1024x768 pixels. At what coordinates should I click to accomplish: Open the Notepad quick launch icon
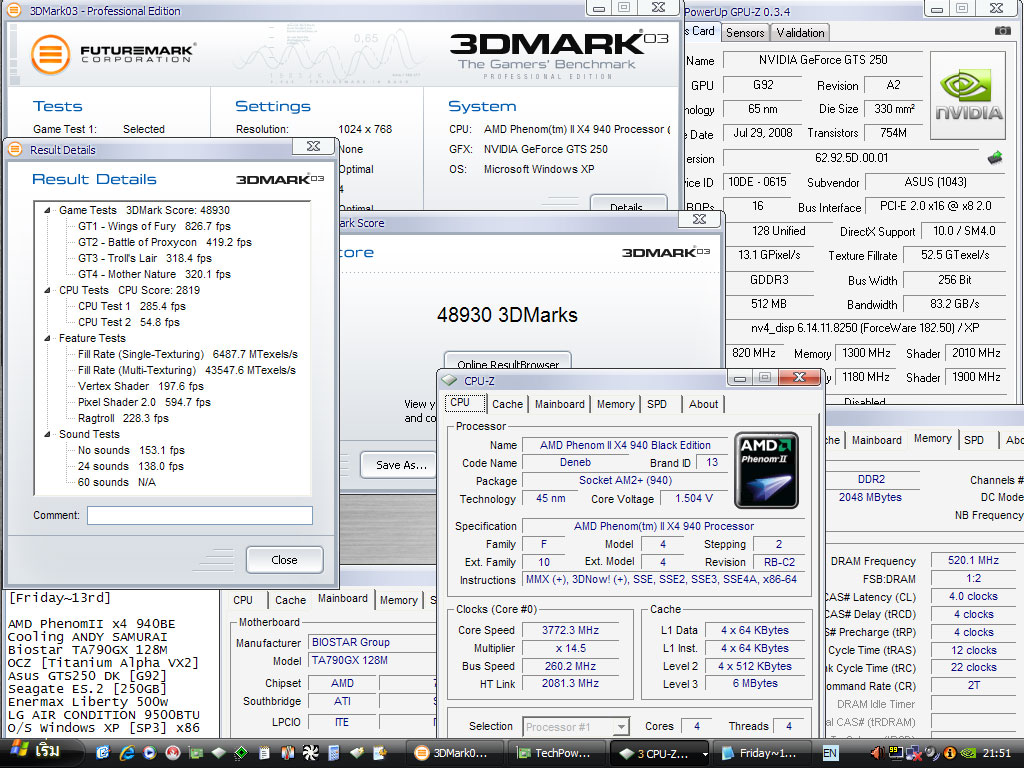(x=264, y=753)
